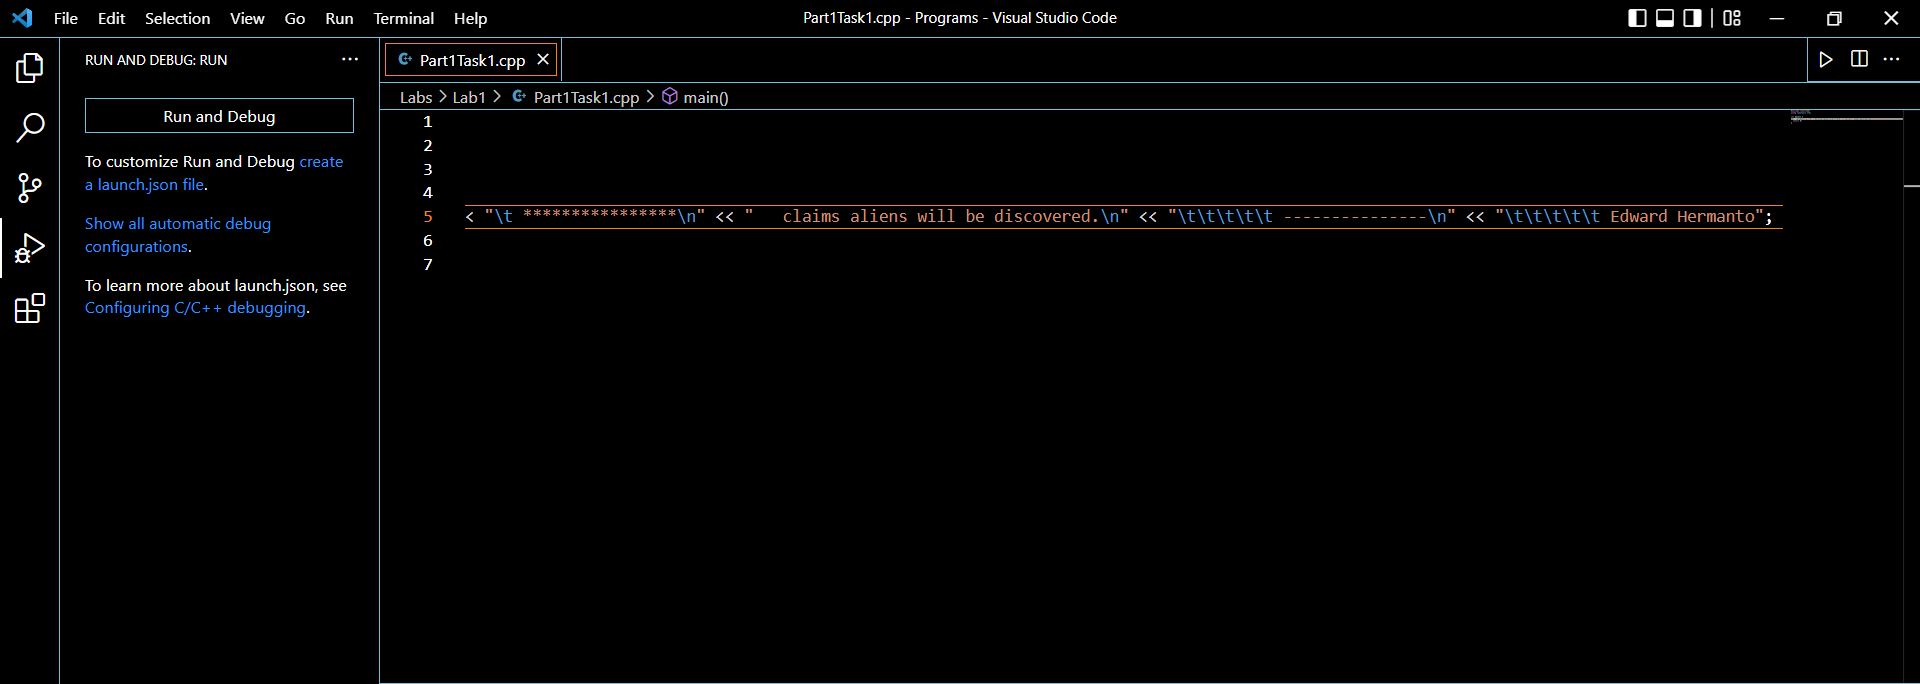Screen dimensions: 1920x684
Task: Minimize the VS Code window
Action: pos(1777,18)
